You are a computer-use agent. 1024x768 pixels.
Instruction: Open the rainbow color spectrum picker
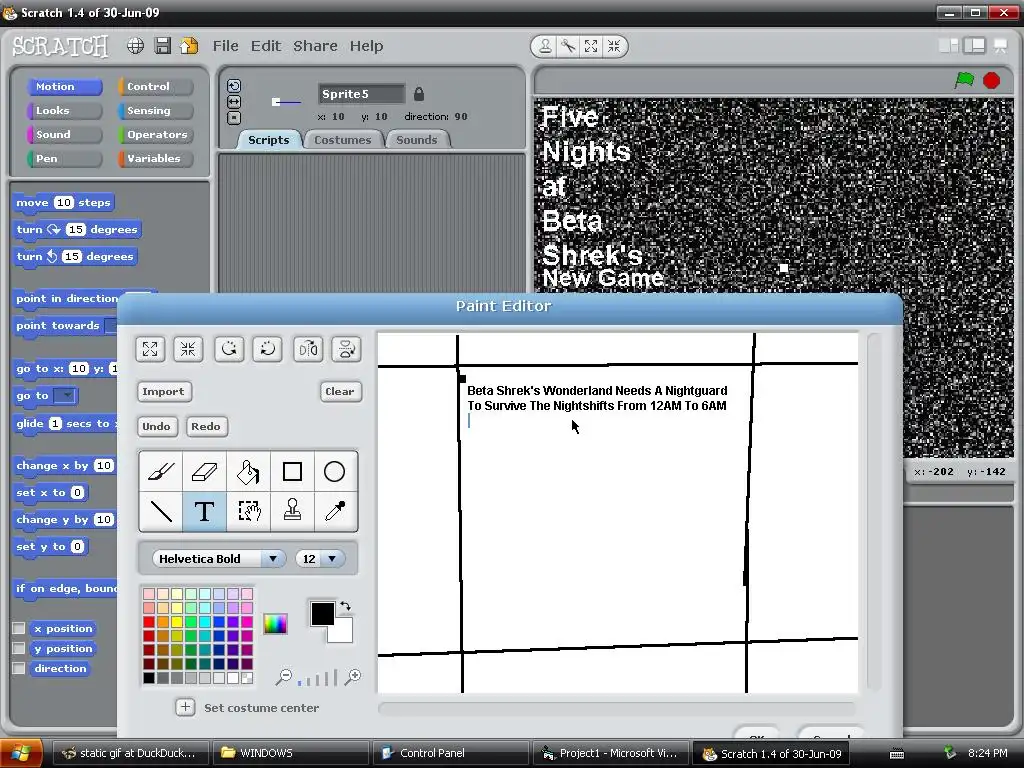pos(275,624)
